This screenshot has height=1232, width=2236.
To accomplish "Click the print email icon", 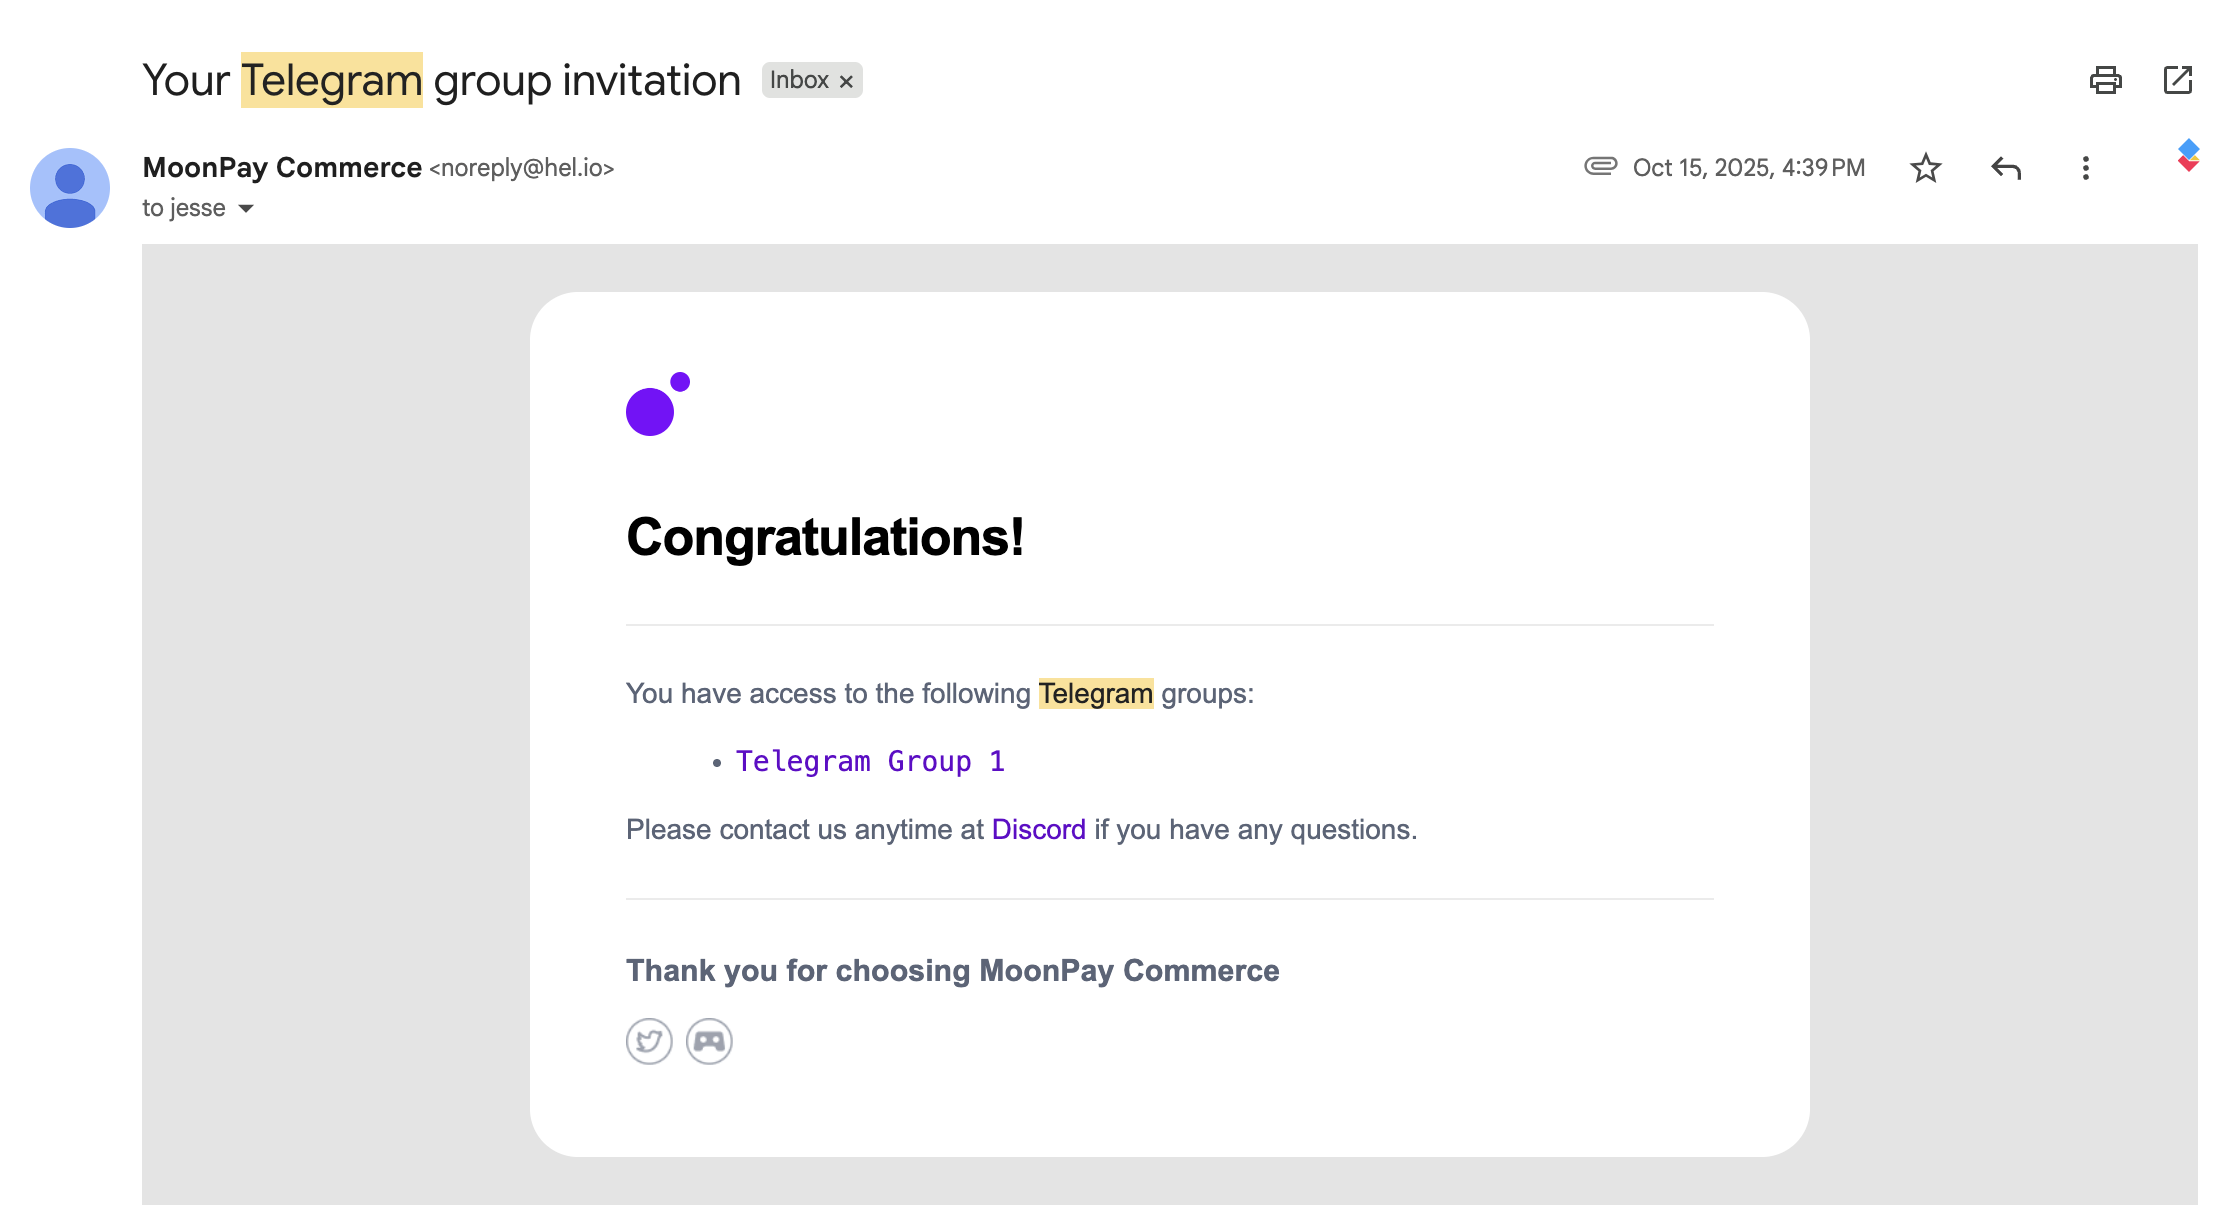I will pos(2105,80).
